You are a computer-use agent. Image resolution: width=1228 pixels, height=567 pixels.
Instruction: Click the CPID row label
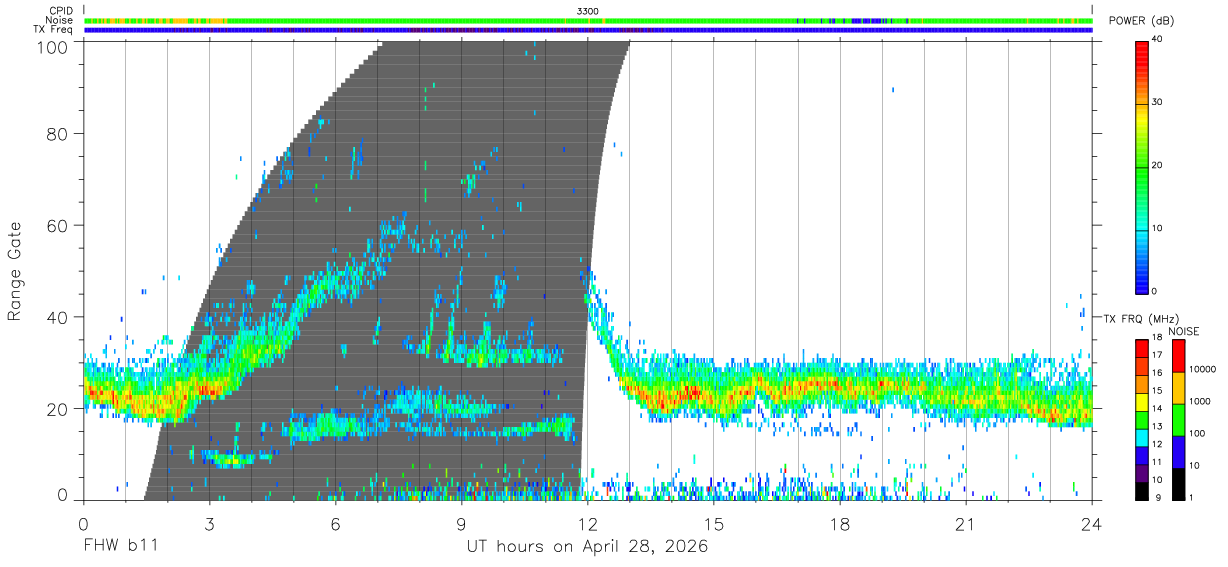[60, 11]
